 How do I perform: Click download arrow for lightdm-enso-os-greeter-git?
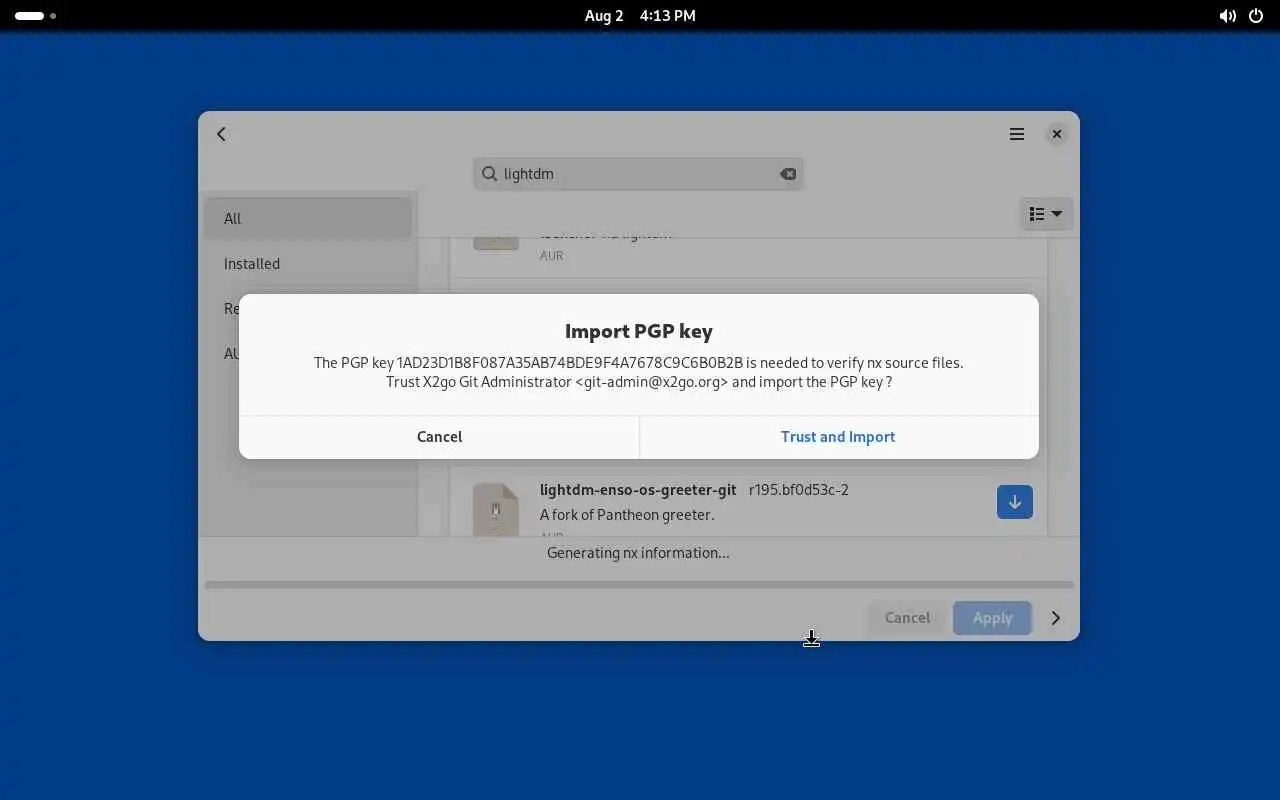[x=1015, y=502]
